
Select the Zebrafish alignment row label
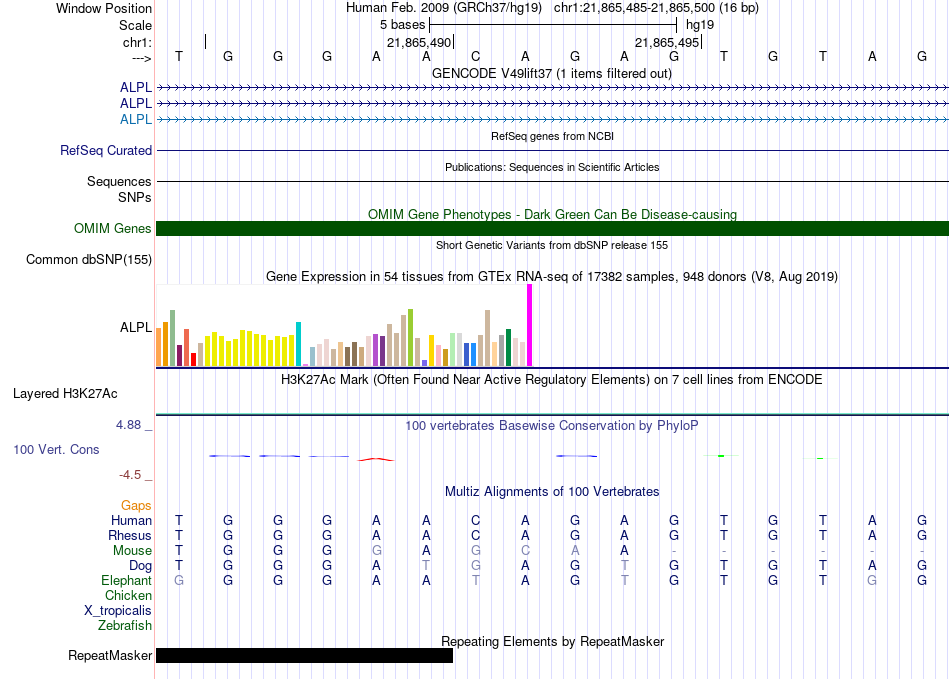point(125,625)
